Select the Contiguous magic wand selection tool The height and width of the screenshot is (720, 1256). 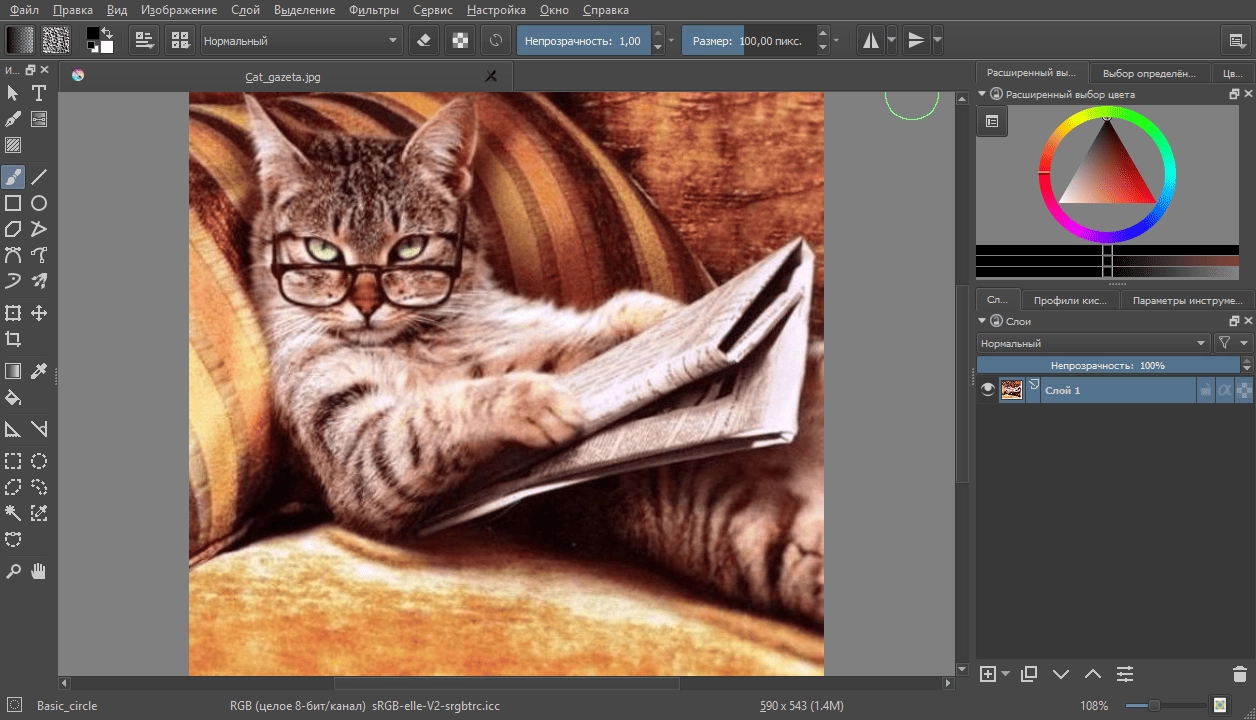13,513
